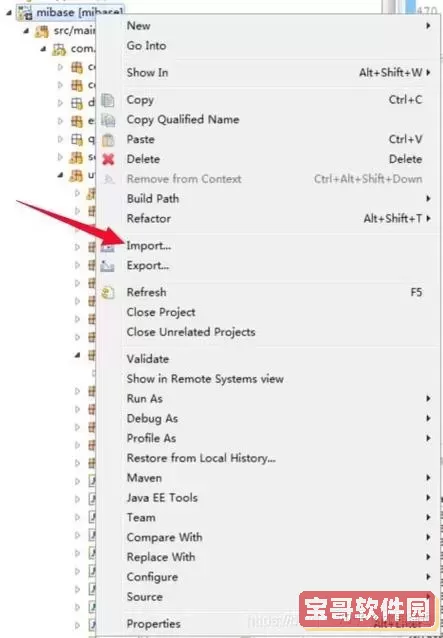The height and width of the screenshot is (638, 443).
Task: Click the Import icon beside Import...
Action: pos(107,247)
